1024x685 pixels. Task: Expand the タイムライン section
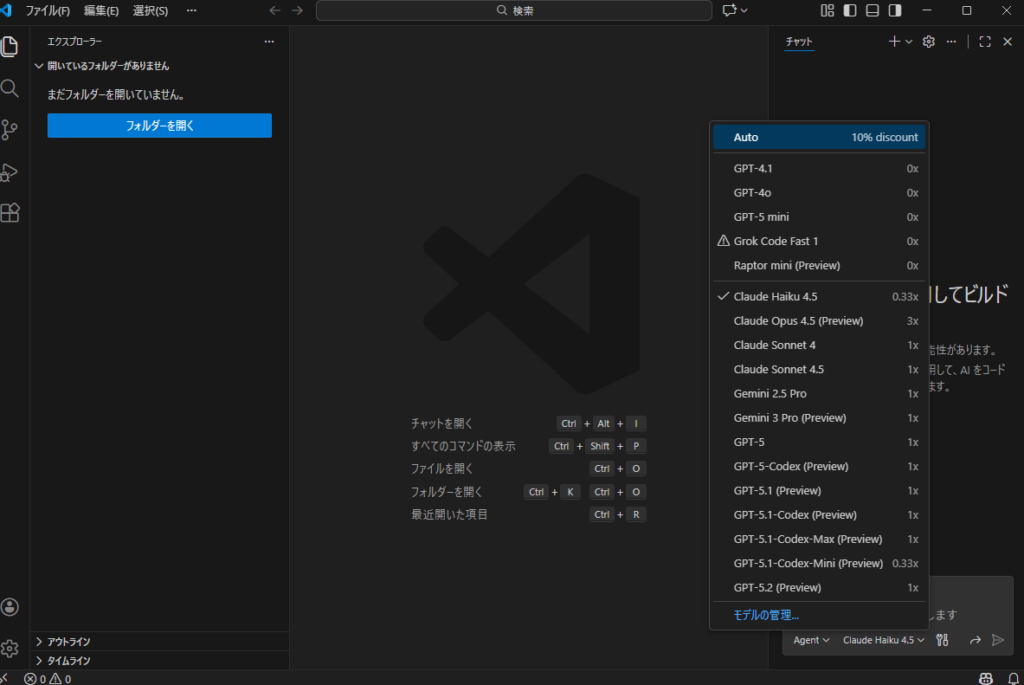click(x=69, y=661)
